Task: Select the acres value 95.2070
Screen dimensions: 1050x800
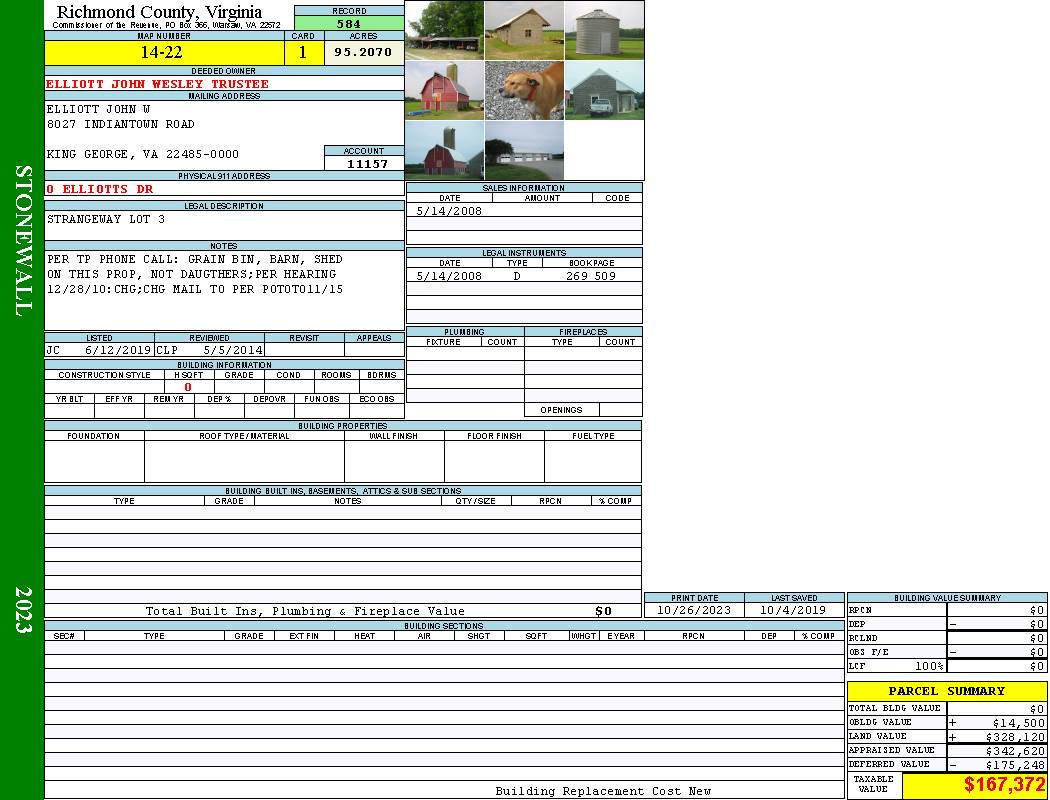Action: 364,52
